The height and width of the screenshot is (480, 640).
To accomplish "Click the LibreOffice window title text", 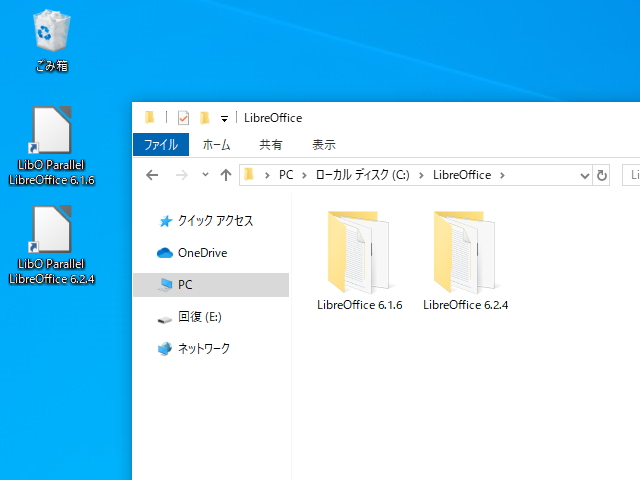I will coord(273,118).
